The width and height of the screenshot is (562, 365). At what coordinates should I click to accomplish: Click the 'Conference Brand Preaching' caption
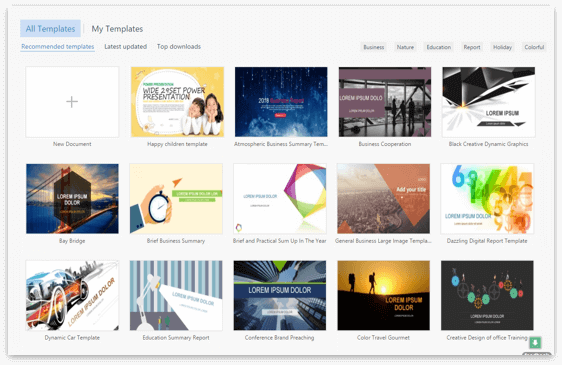tap(279, 338)
